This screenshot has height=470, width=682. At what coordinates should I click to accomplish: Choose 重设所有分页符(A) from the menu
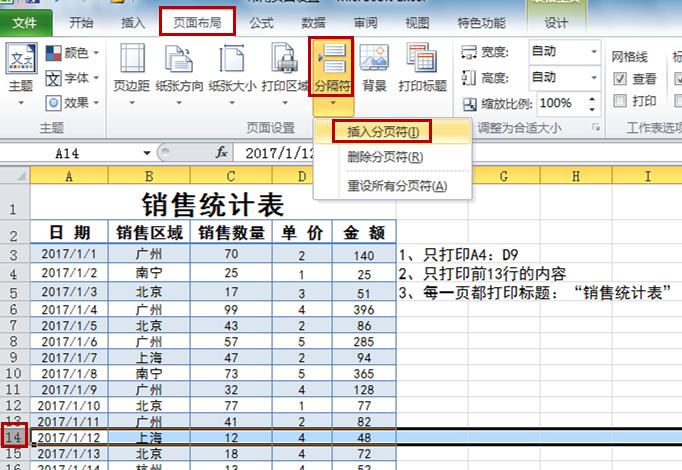(x=392, y=186)
